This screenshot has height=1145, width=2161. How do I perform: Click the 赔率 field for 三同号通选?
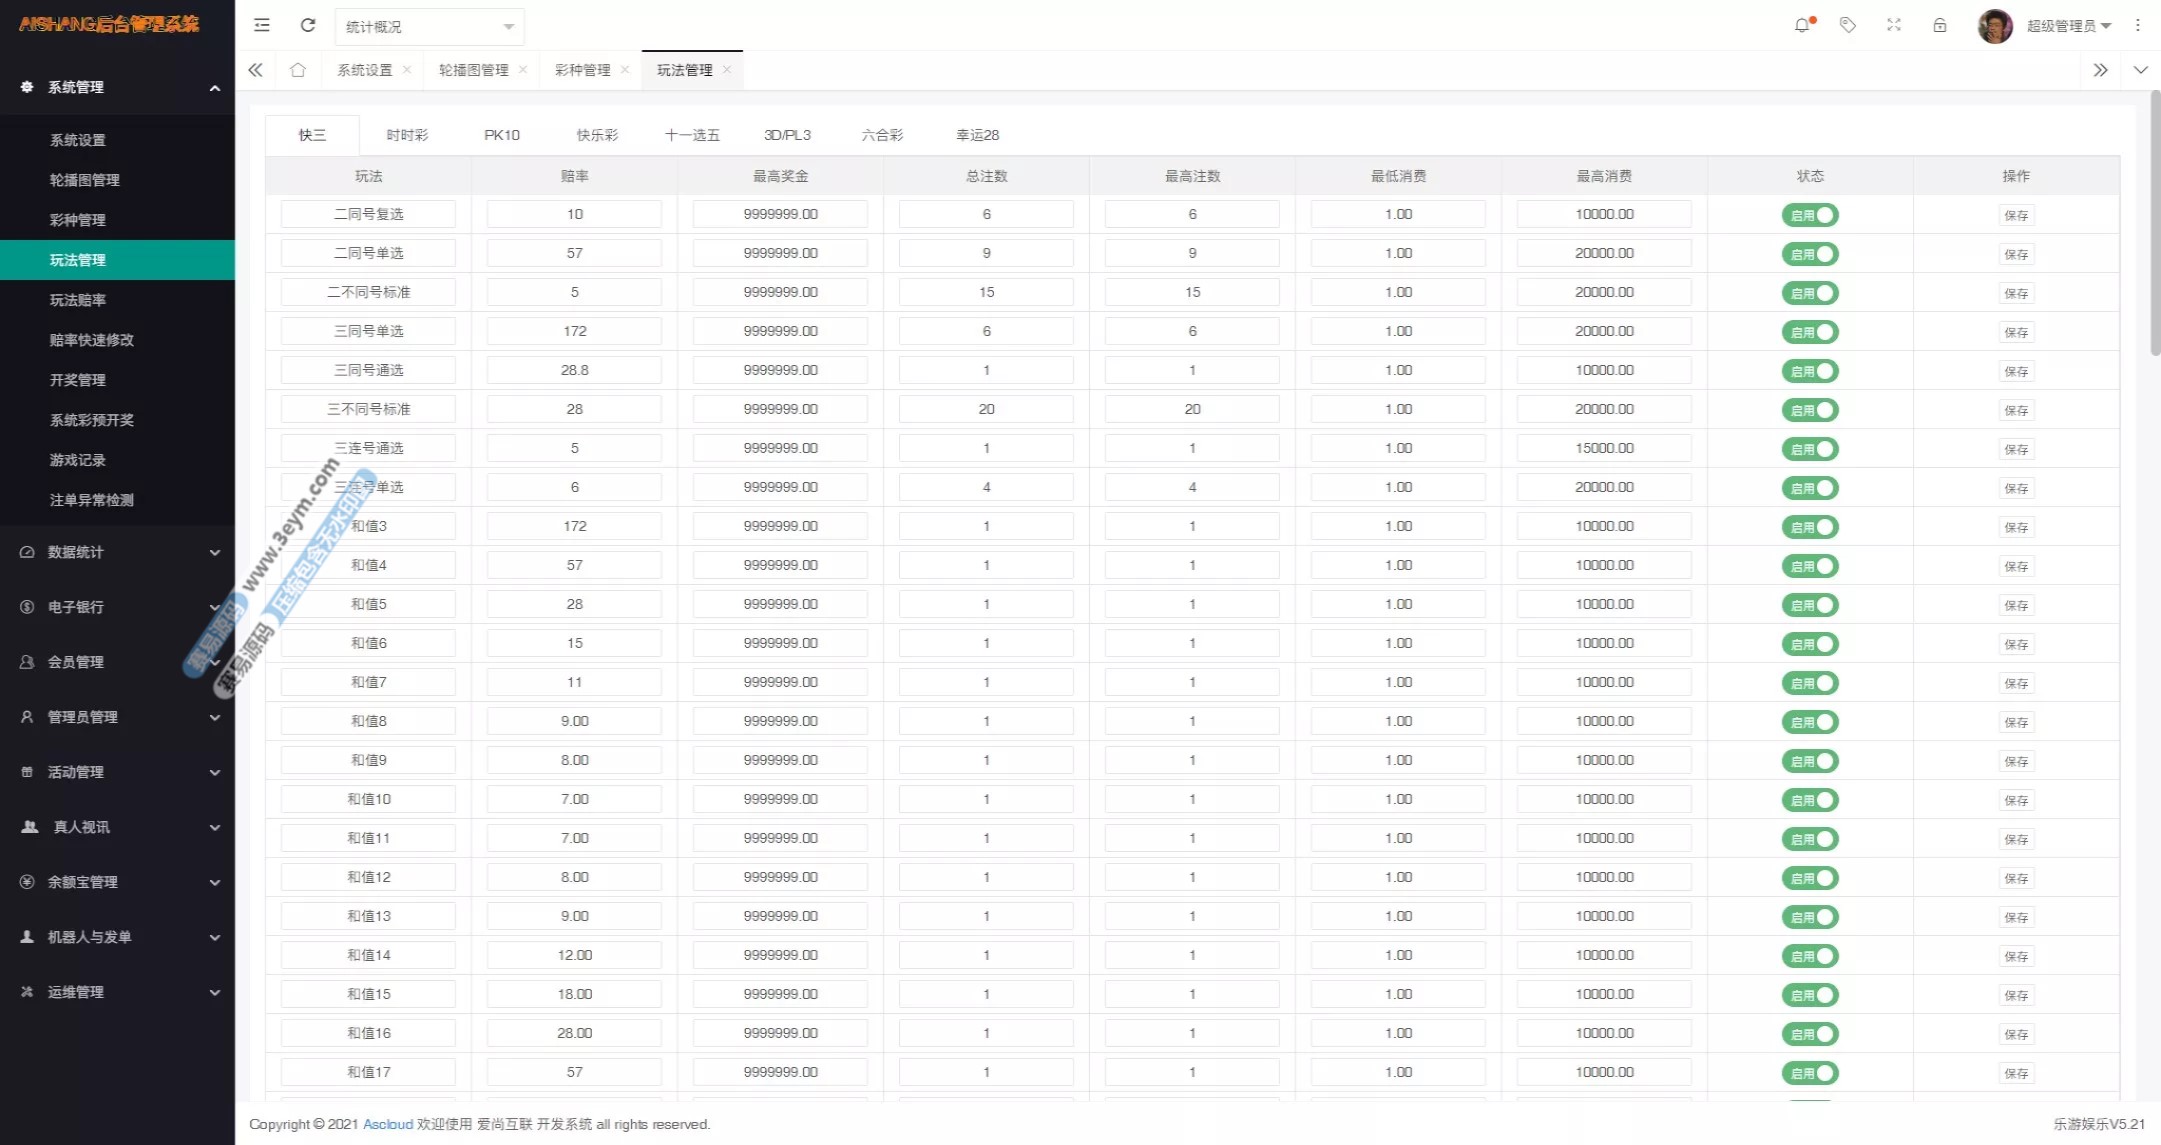tap(574, 370)
